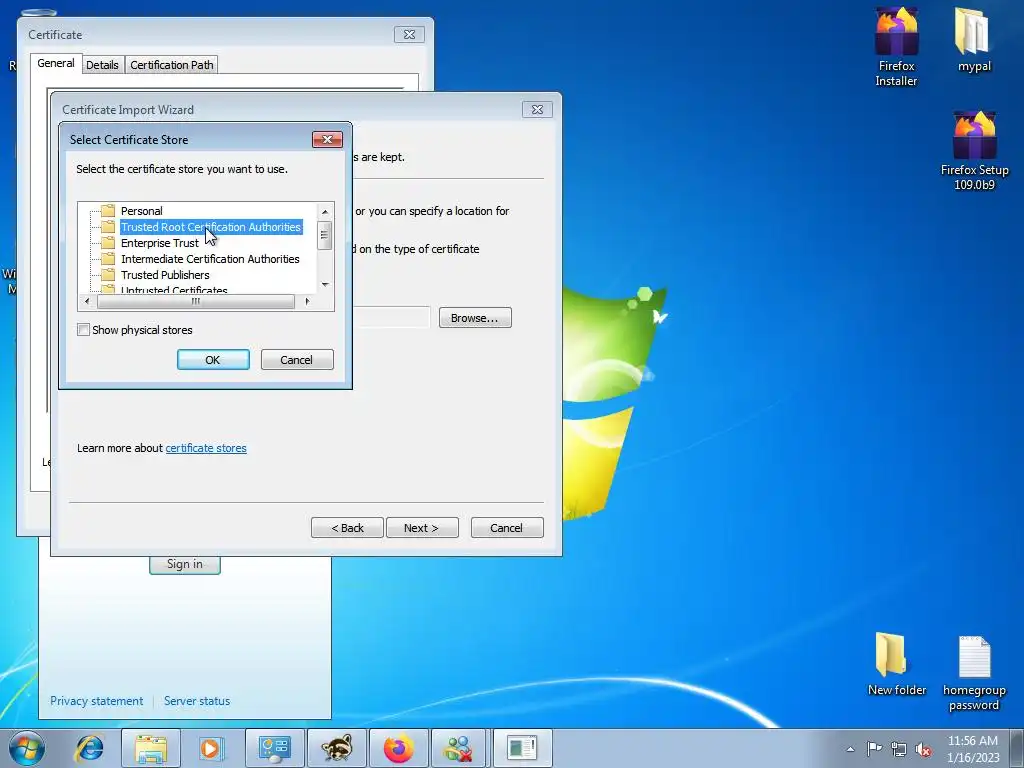Confirm store selection with OK

pos(213,360)
